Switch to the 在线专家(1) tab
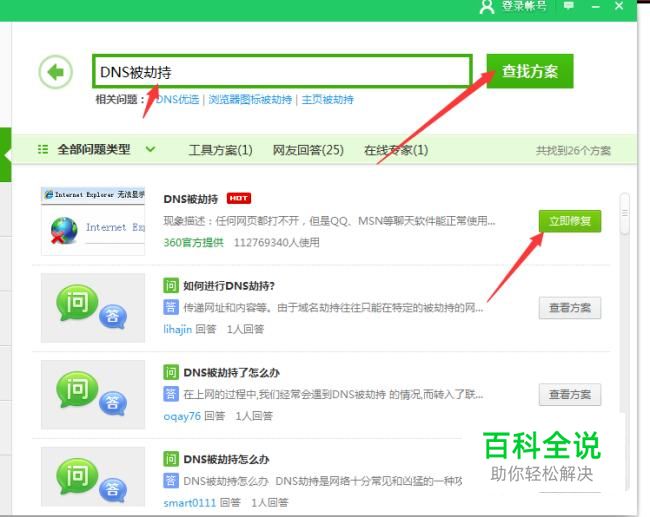Image resolution: width=650 pixels, height=517 pixels. click(396, 150)
